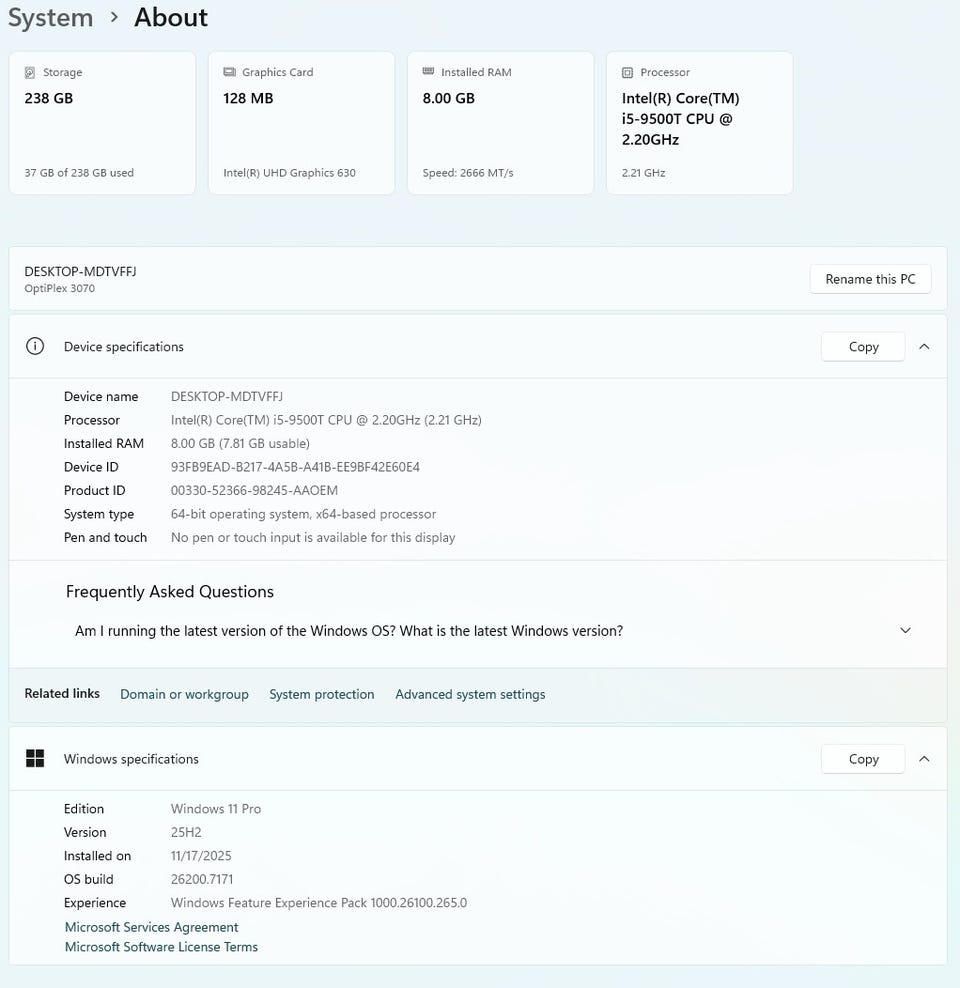The height and width of the screenshot is (988, 960).
Task: Go back to System in breadcrumb
Action: pyautogui.click(x=50, y=18)
